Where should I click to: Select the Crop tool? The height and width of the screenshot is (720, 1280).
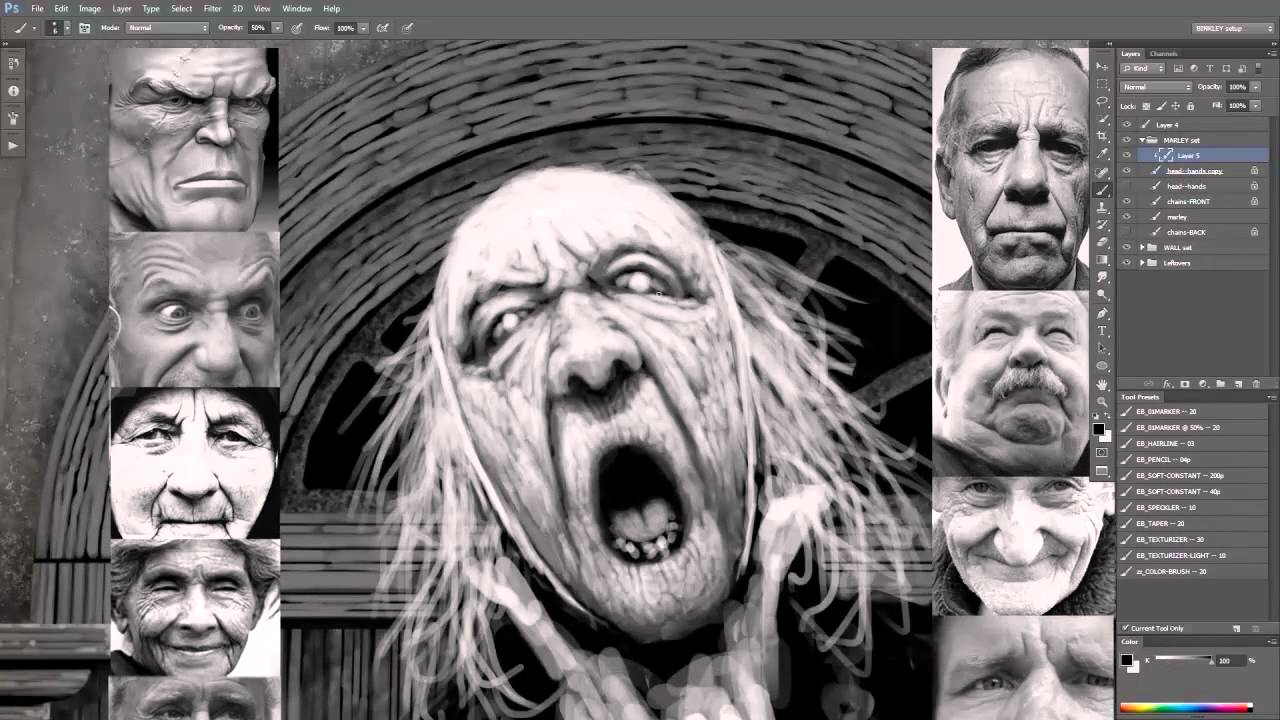tap(1102, 136)
